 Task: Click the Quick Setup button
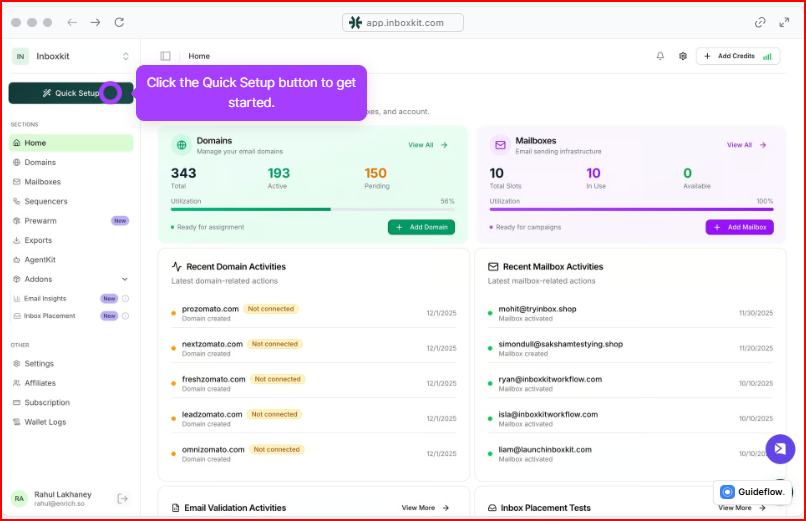click(x=71, y=93)
